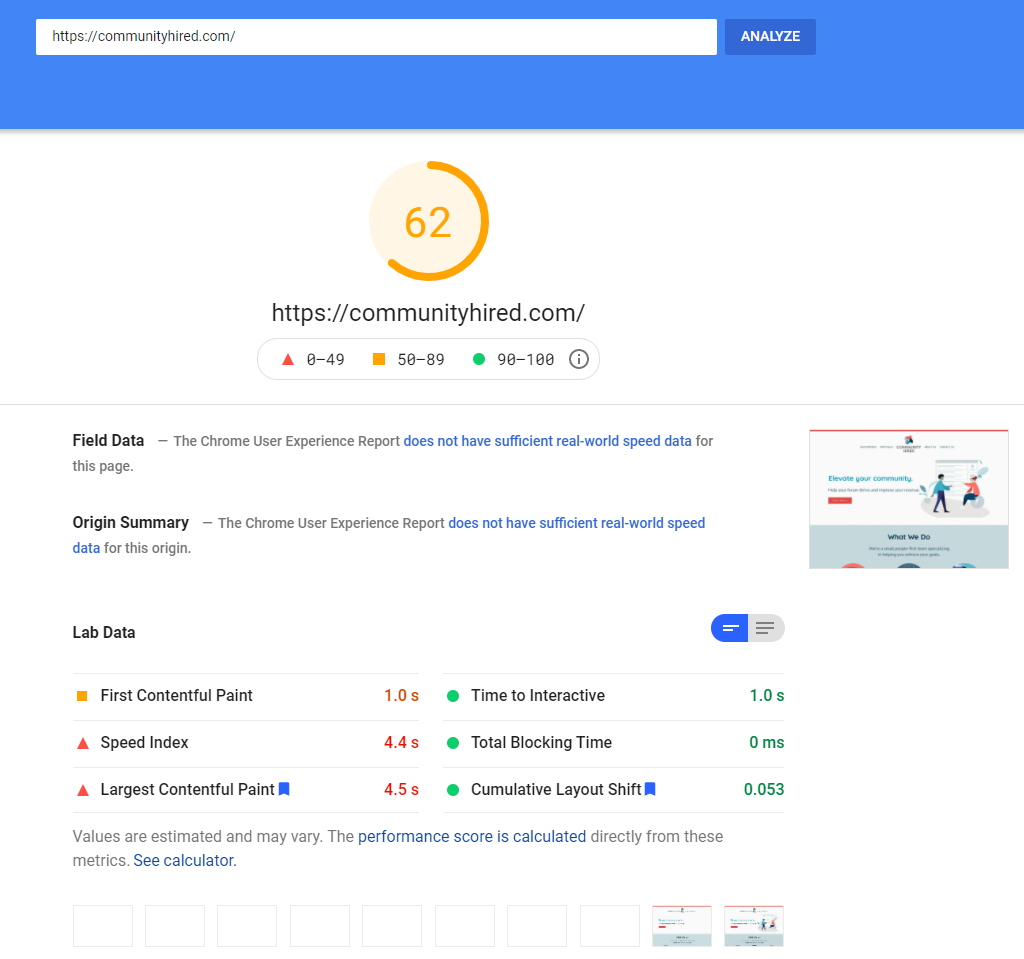Click the ninth filmstrip thumbnail with page content
1024x959 pixels.
point(682,926)
